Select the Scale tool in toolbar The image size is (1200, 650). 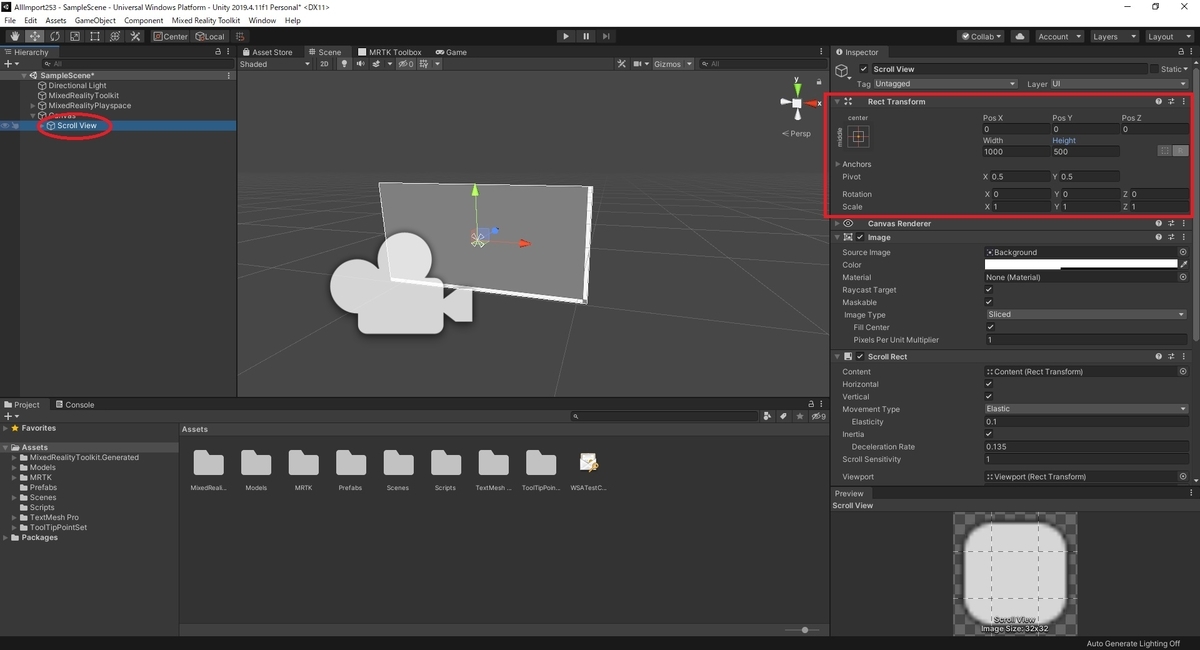click(75, 37)
